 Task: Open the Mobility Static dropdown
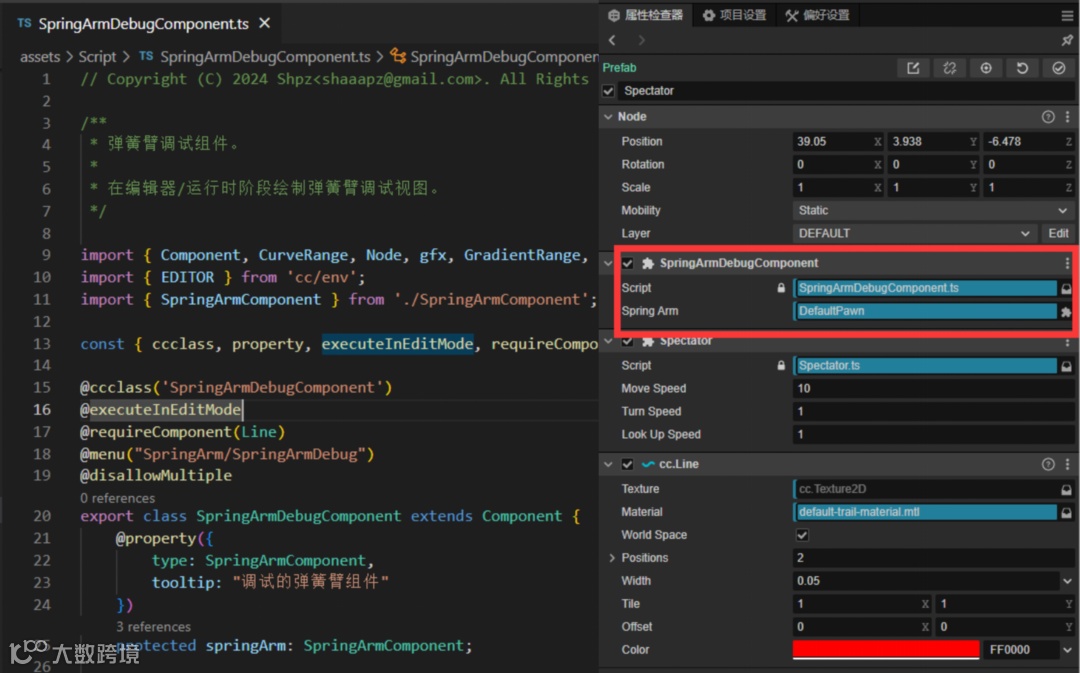(933, 210)
